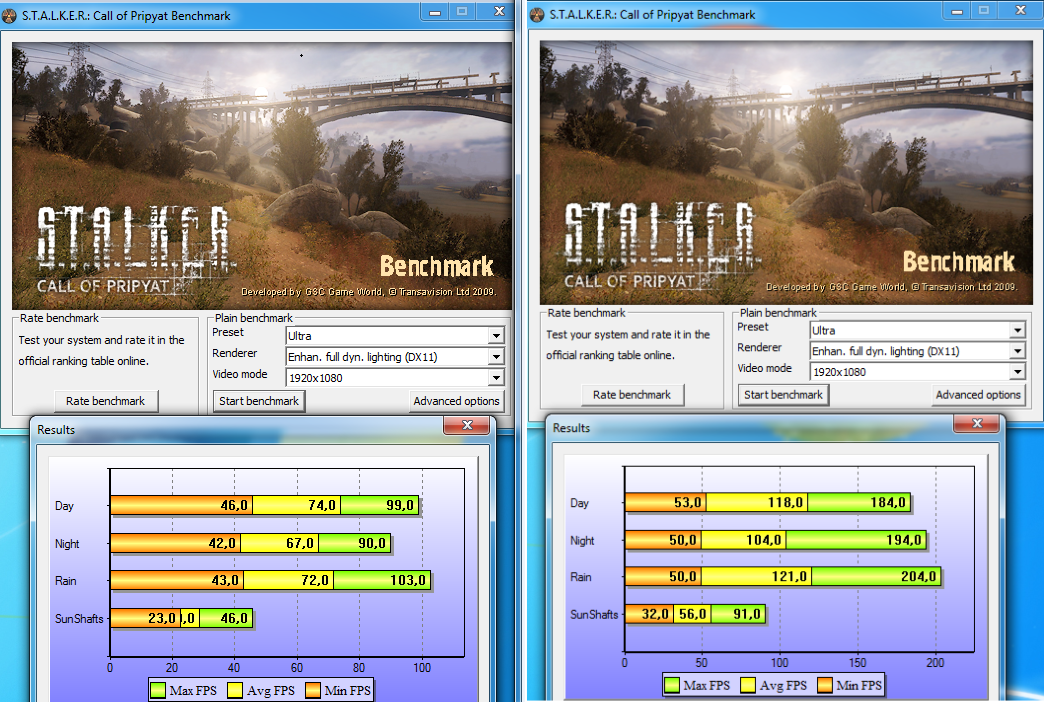The image size is (1044, 702).
Task: Close the right Call of Pripyat Benchmark window
Action: pos(1020,11)
